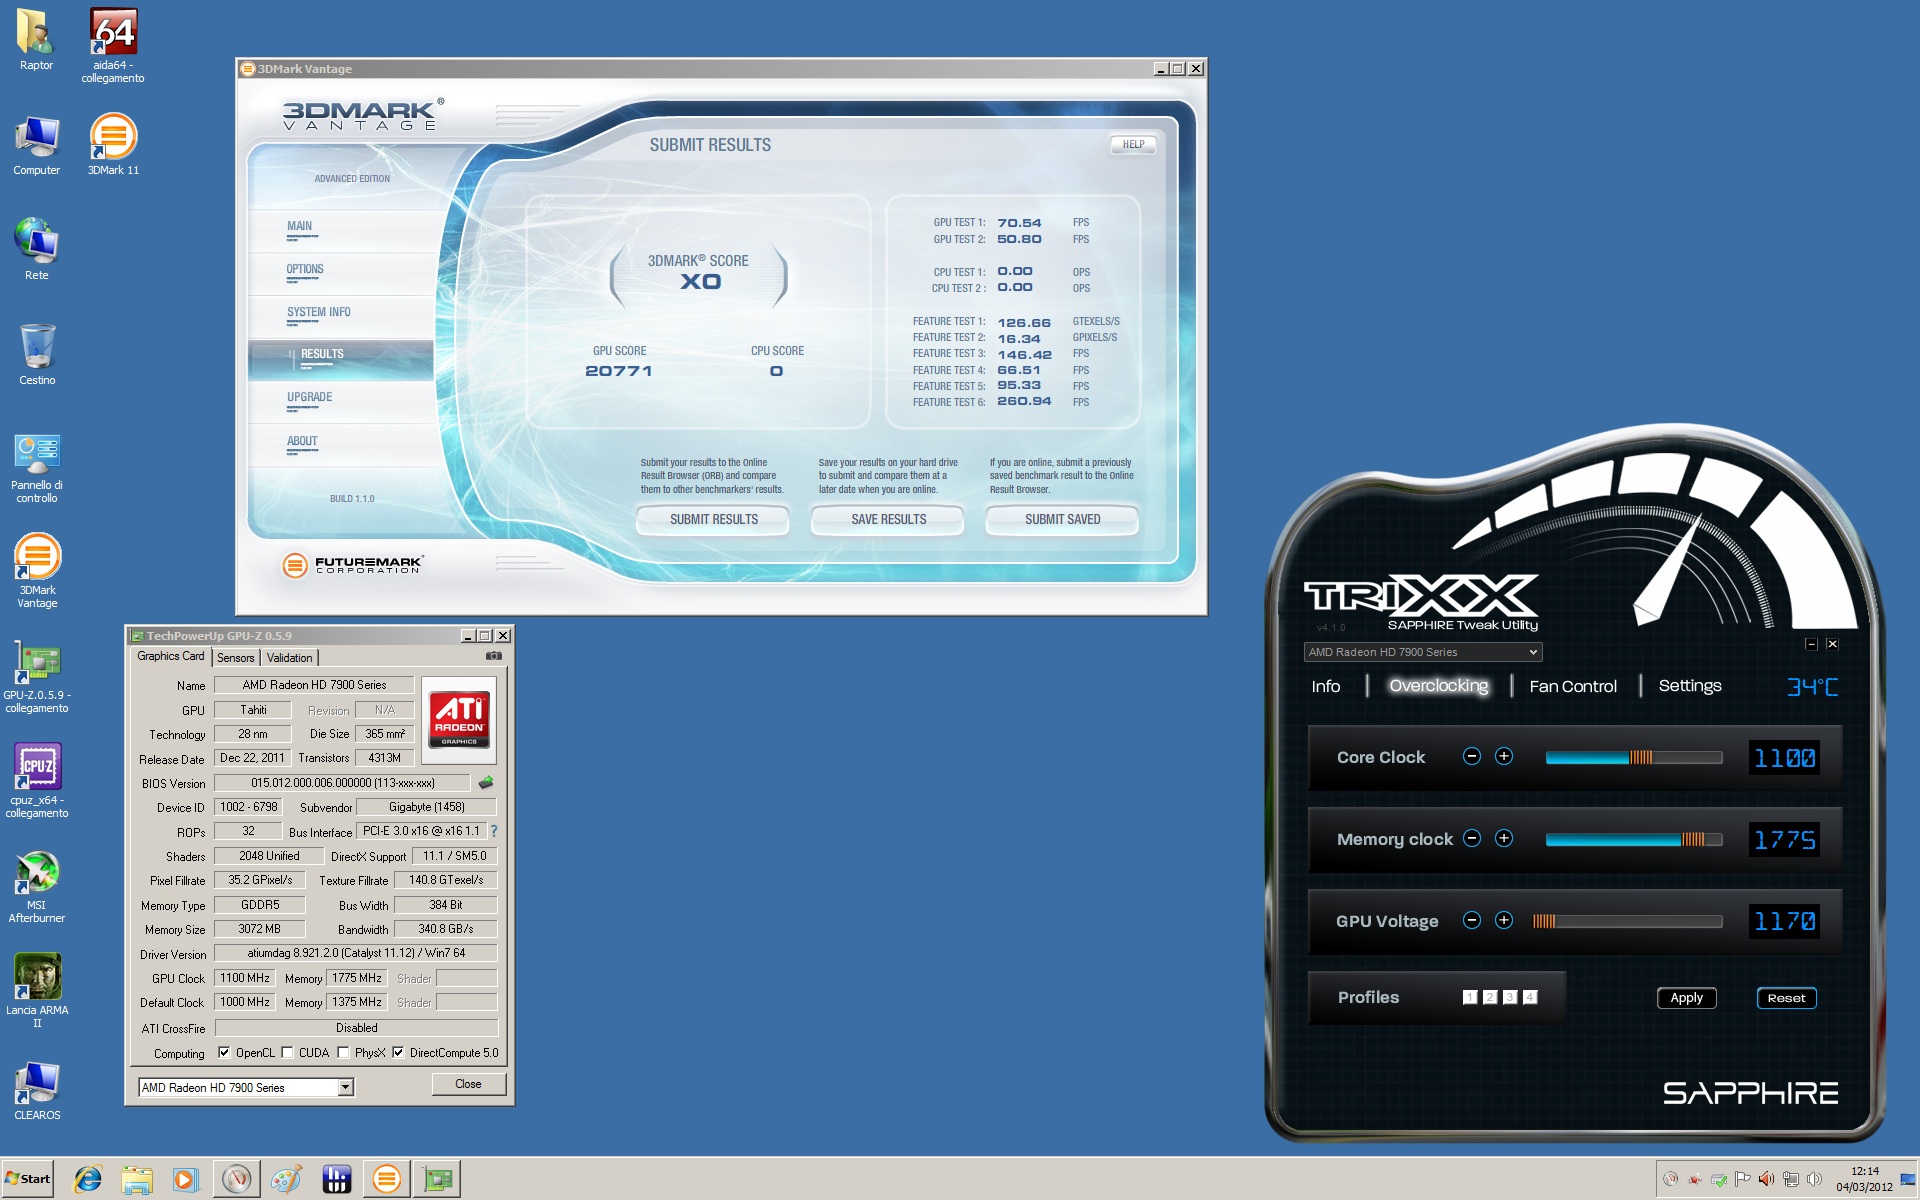Image resolution: width=1920 pixels, height=1200 pixels.
Task: Open TRIXX AMD Radeon device dropdown
Action: (1422, 652)
